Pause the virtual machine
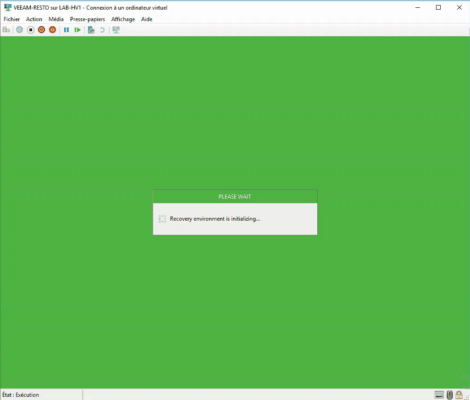This screenshot has height=400, width=470. pyautogui.click(x=66, y=30)
